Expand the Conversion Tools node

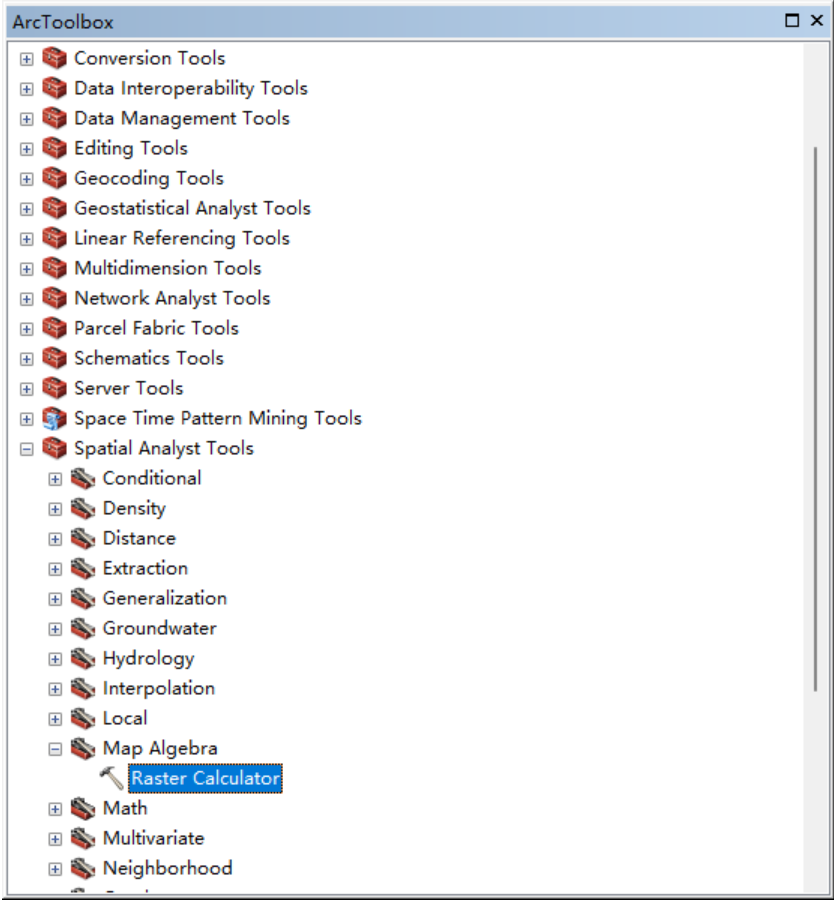[26, 59]
